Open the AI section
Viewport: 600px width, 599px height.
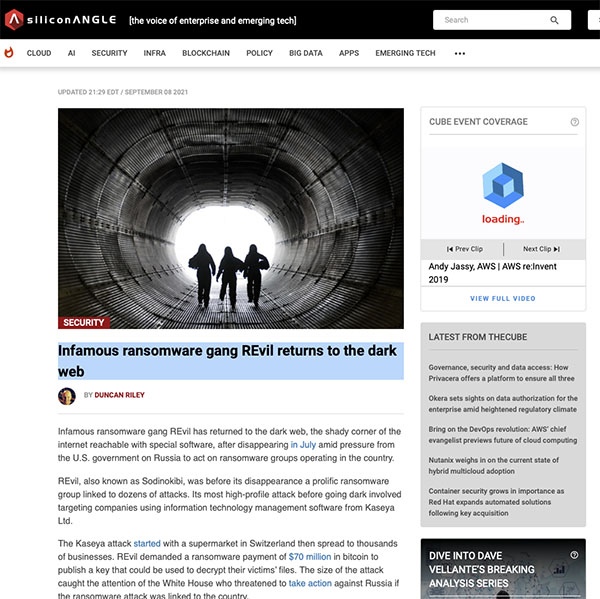71,53
